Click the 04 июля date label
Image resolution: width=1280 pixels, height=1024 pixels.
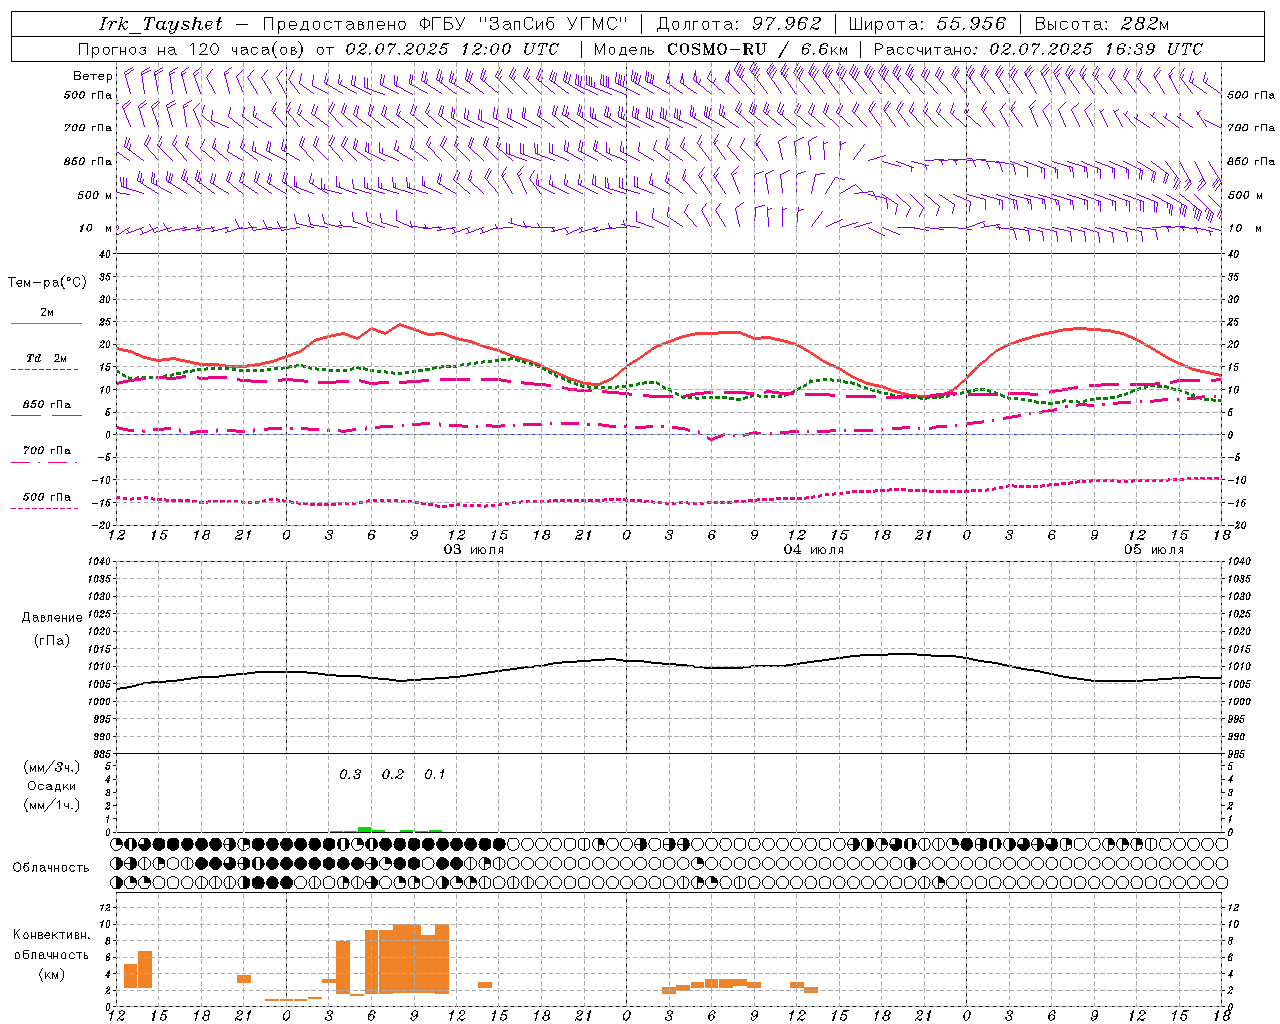point(813,550)
